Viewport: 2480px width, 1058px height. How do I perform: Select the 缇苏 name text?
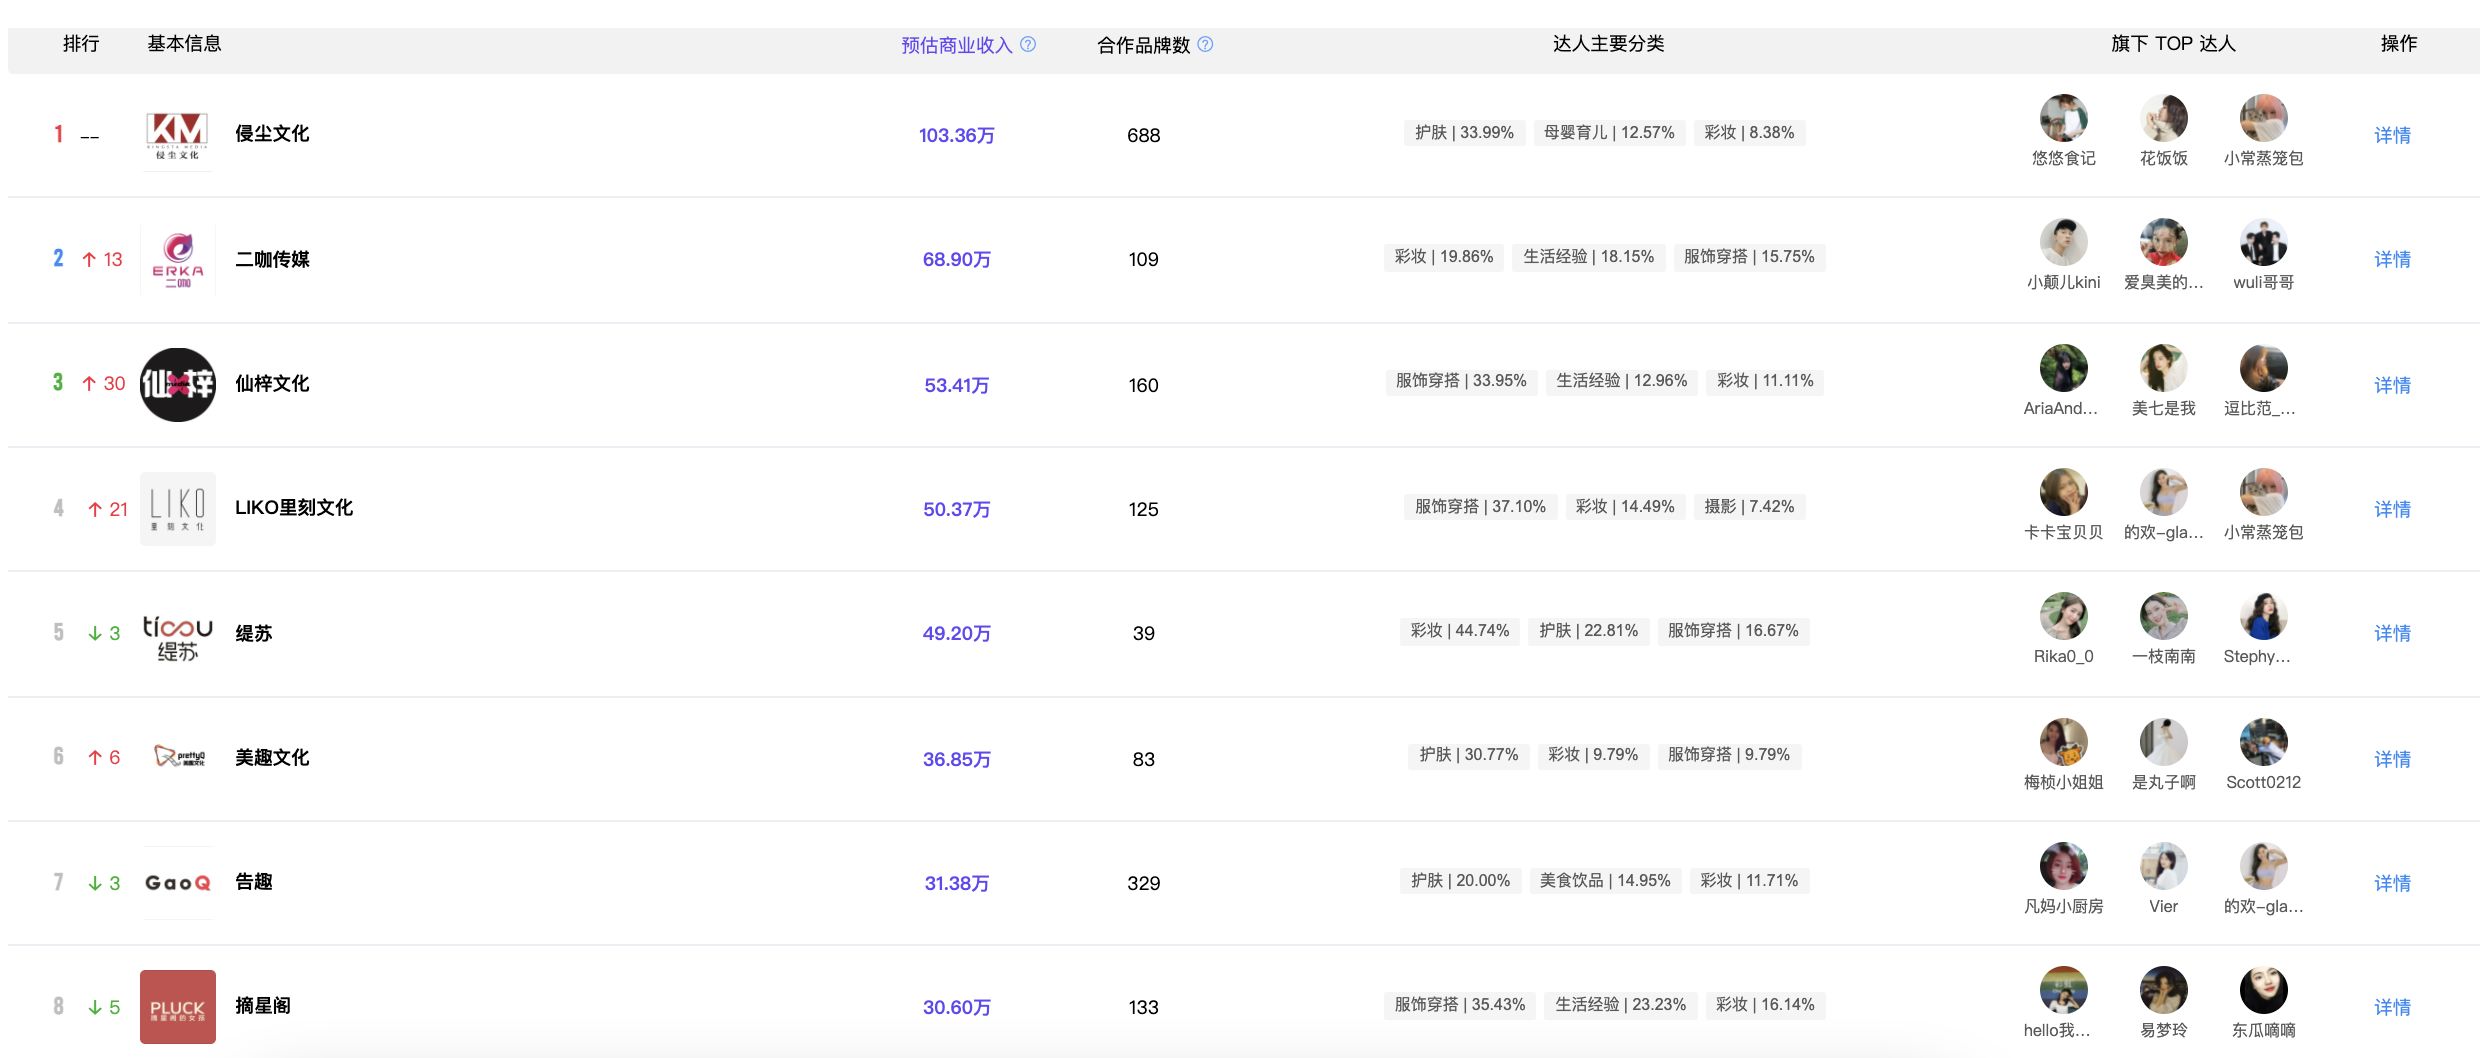tap(253, 633)
